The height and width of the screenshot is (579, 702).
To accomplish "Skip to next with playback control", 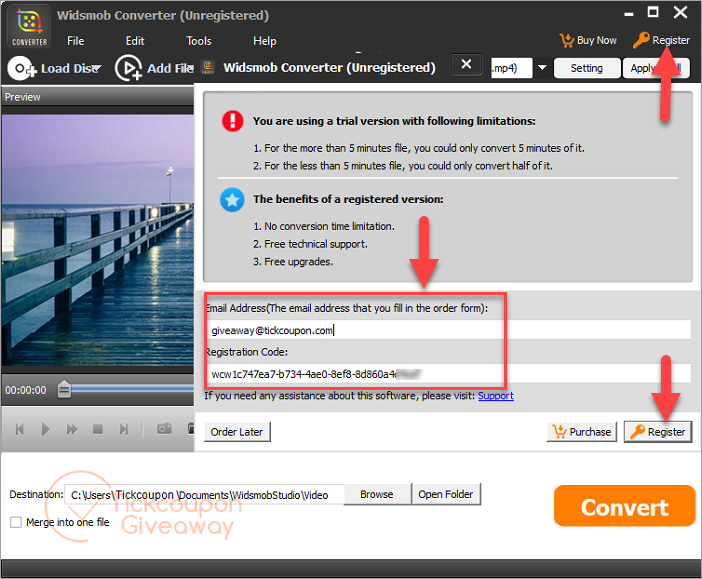I will 124,429.
